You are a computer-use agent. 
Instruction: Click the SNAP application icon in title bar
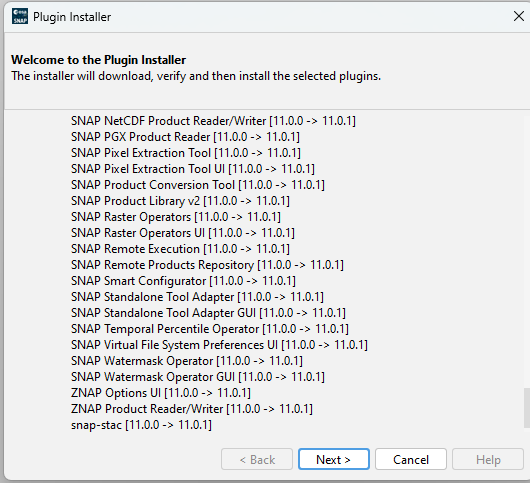click(20, 17)
